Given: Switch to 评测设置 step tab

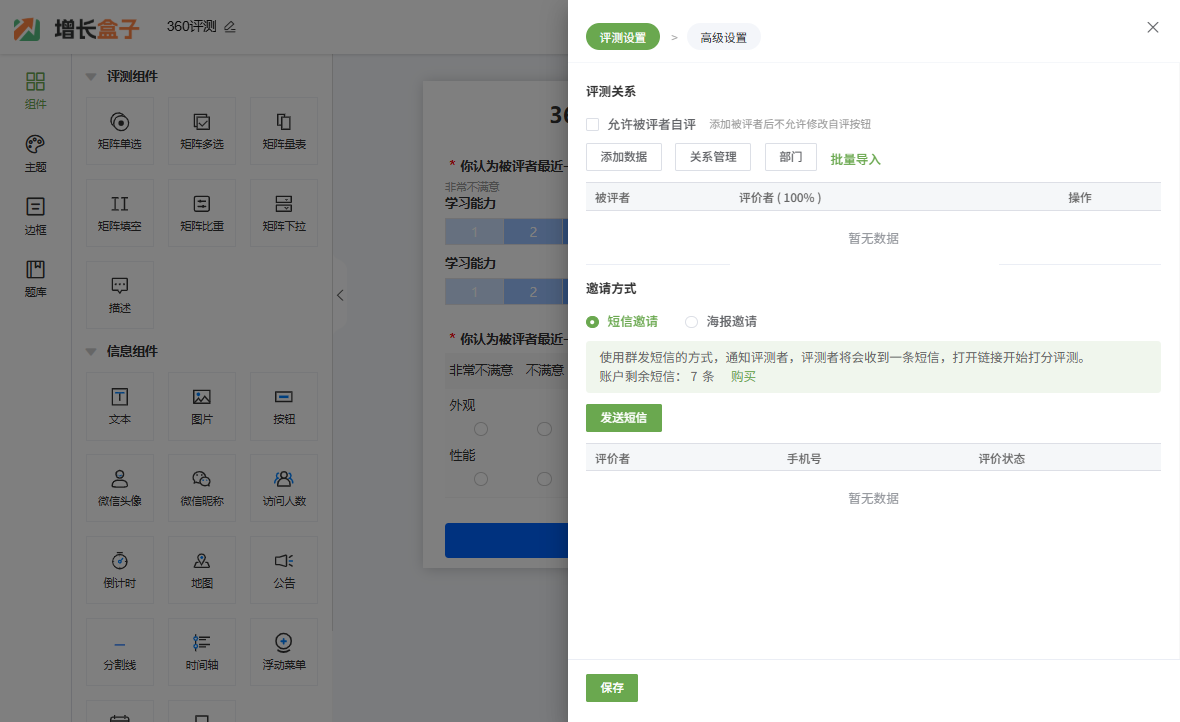Looking at the screenshot, I should pos(622,37).
